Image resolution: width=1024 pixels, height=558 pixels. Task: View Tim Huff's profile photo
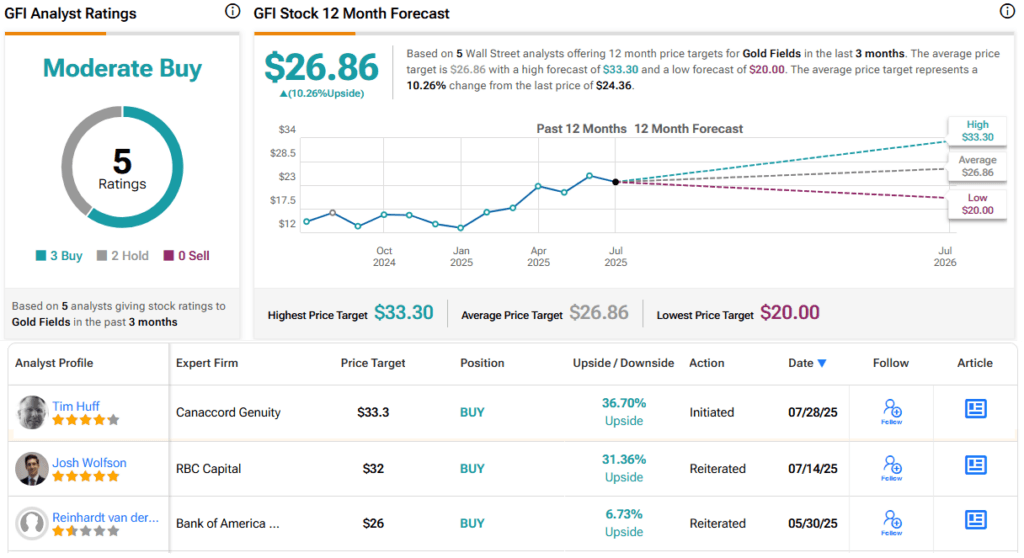click(31, 412)
